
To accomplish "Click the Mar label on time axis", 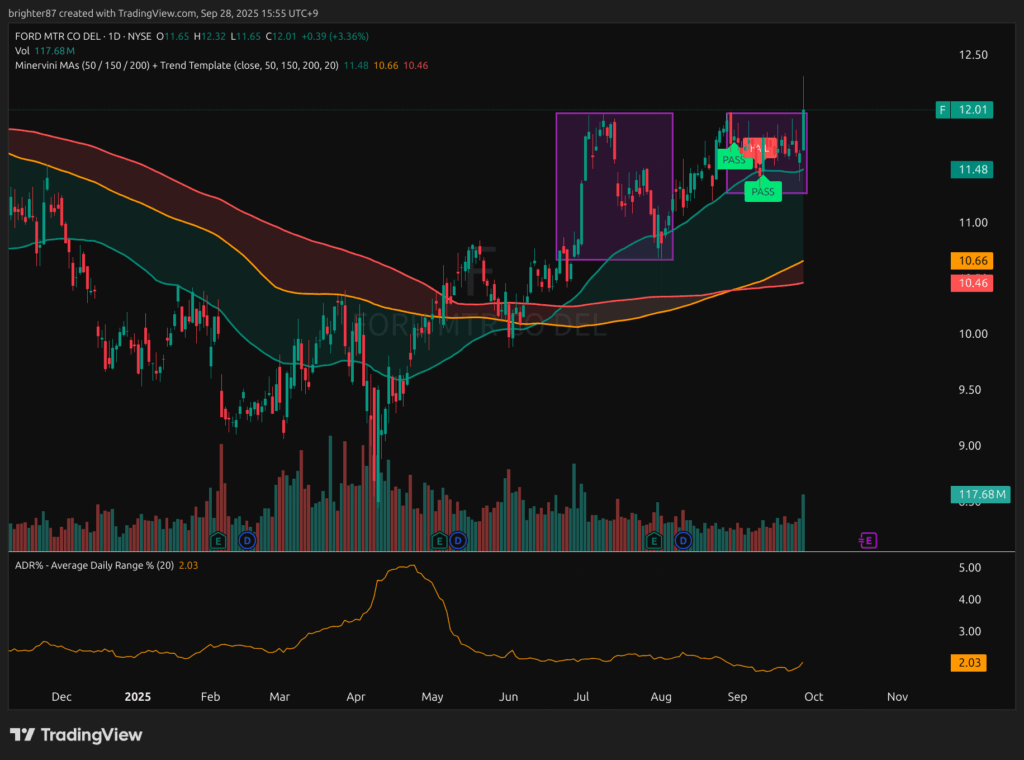I will pos(280,697).
